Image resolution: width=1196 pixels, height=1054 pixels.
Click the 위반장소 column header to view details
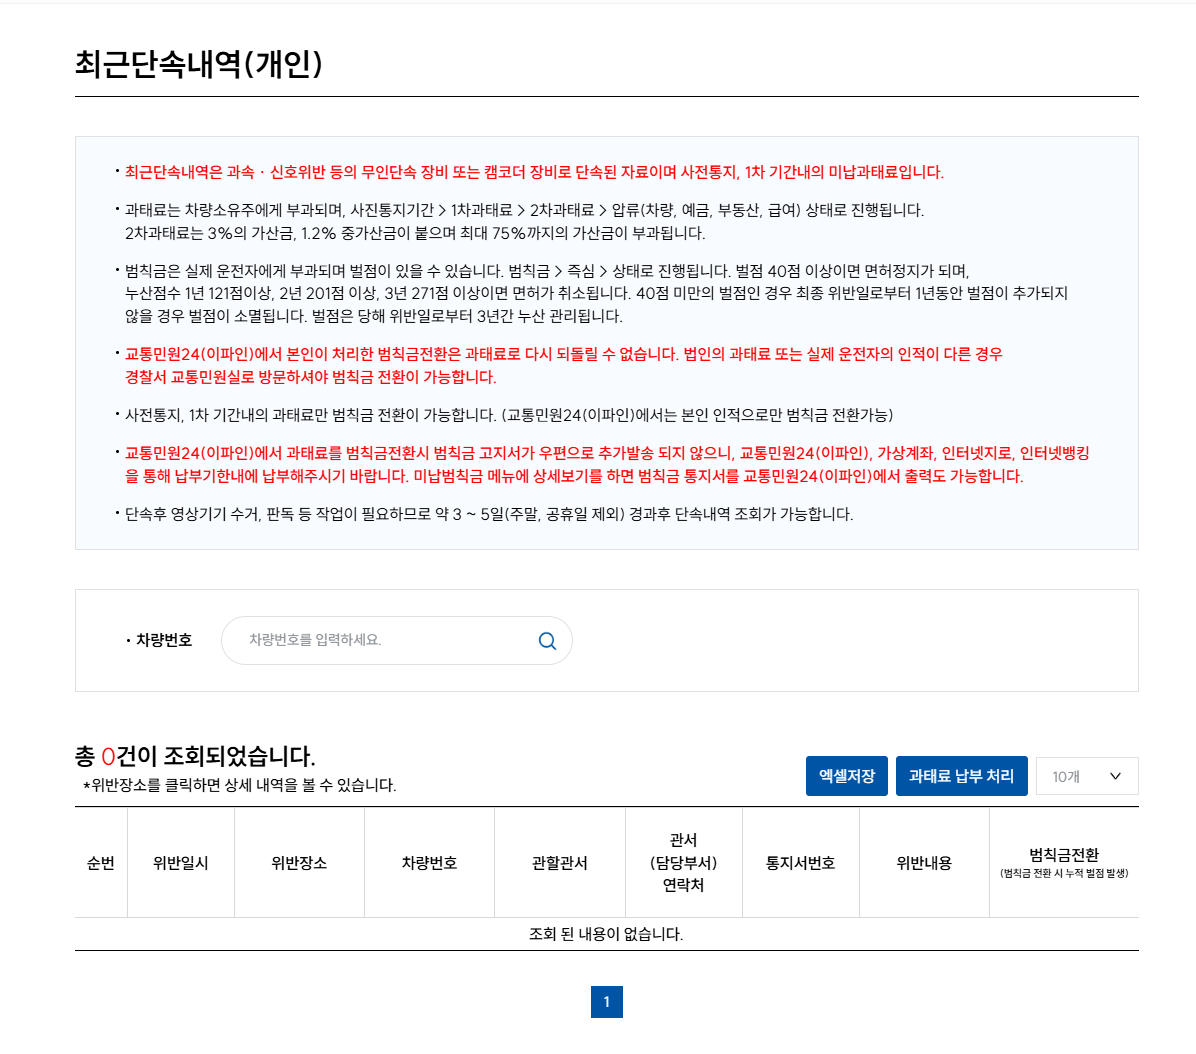click(x=297, y=861)
